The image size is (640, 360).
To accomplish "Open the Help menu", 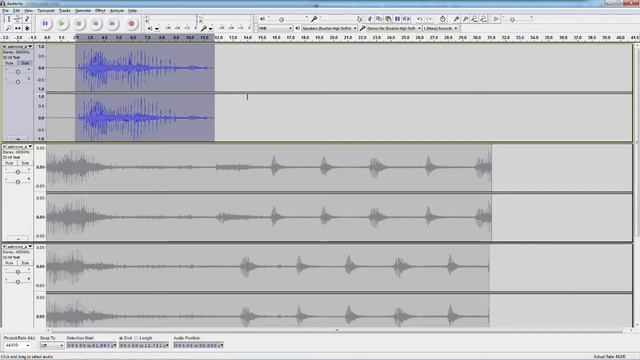I will (132, 11).
